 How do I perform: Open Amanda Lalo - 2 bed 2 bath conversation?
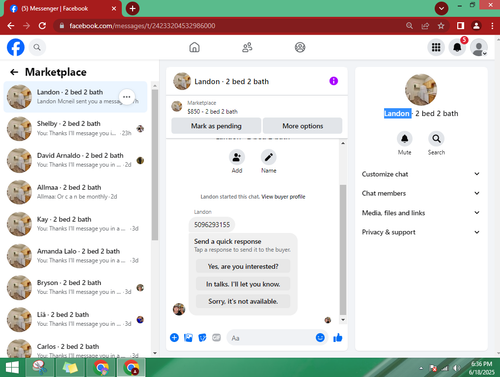coord(75,256)
